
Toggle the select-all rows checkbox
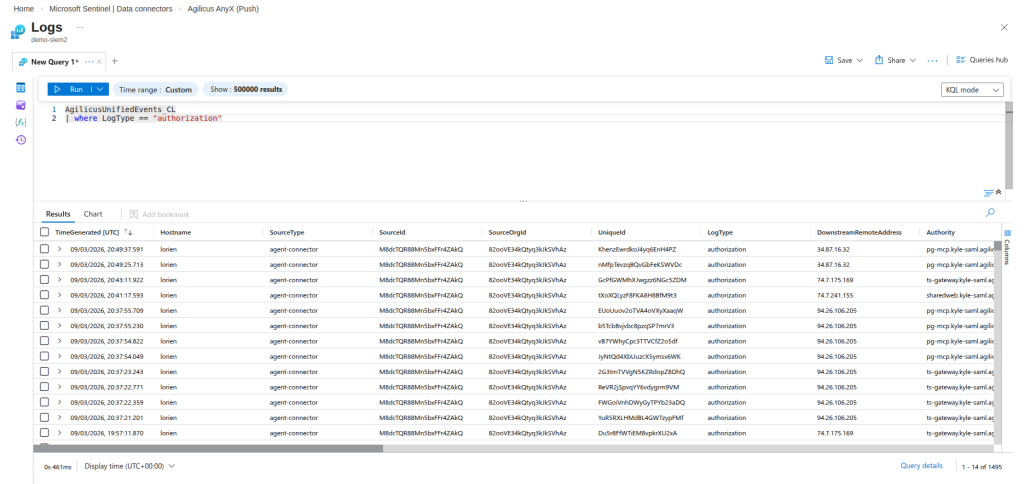click(x=44, y=232)
